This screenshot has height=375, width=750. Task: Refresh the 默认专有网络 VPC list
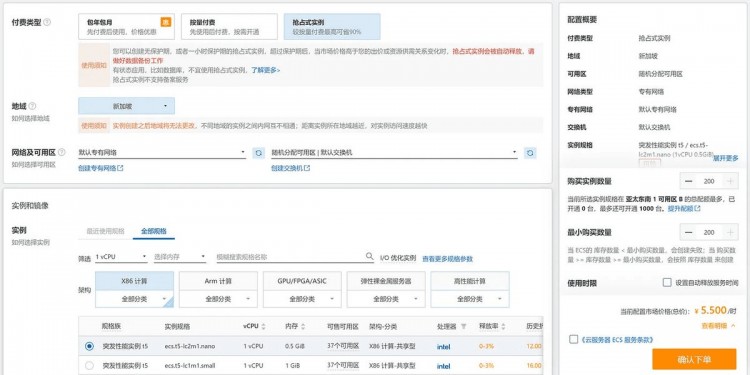259,153
